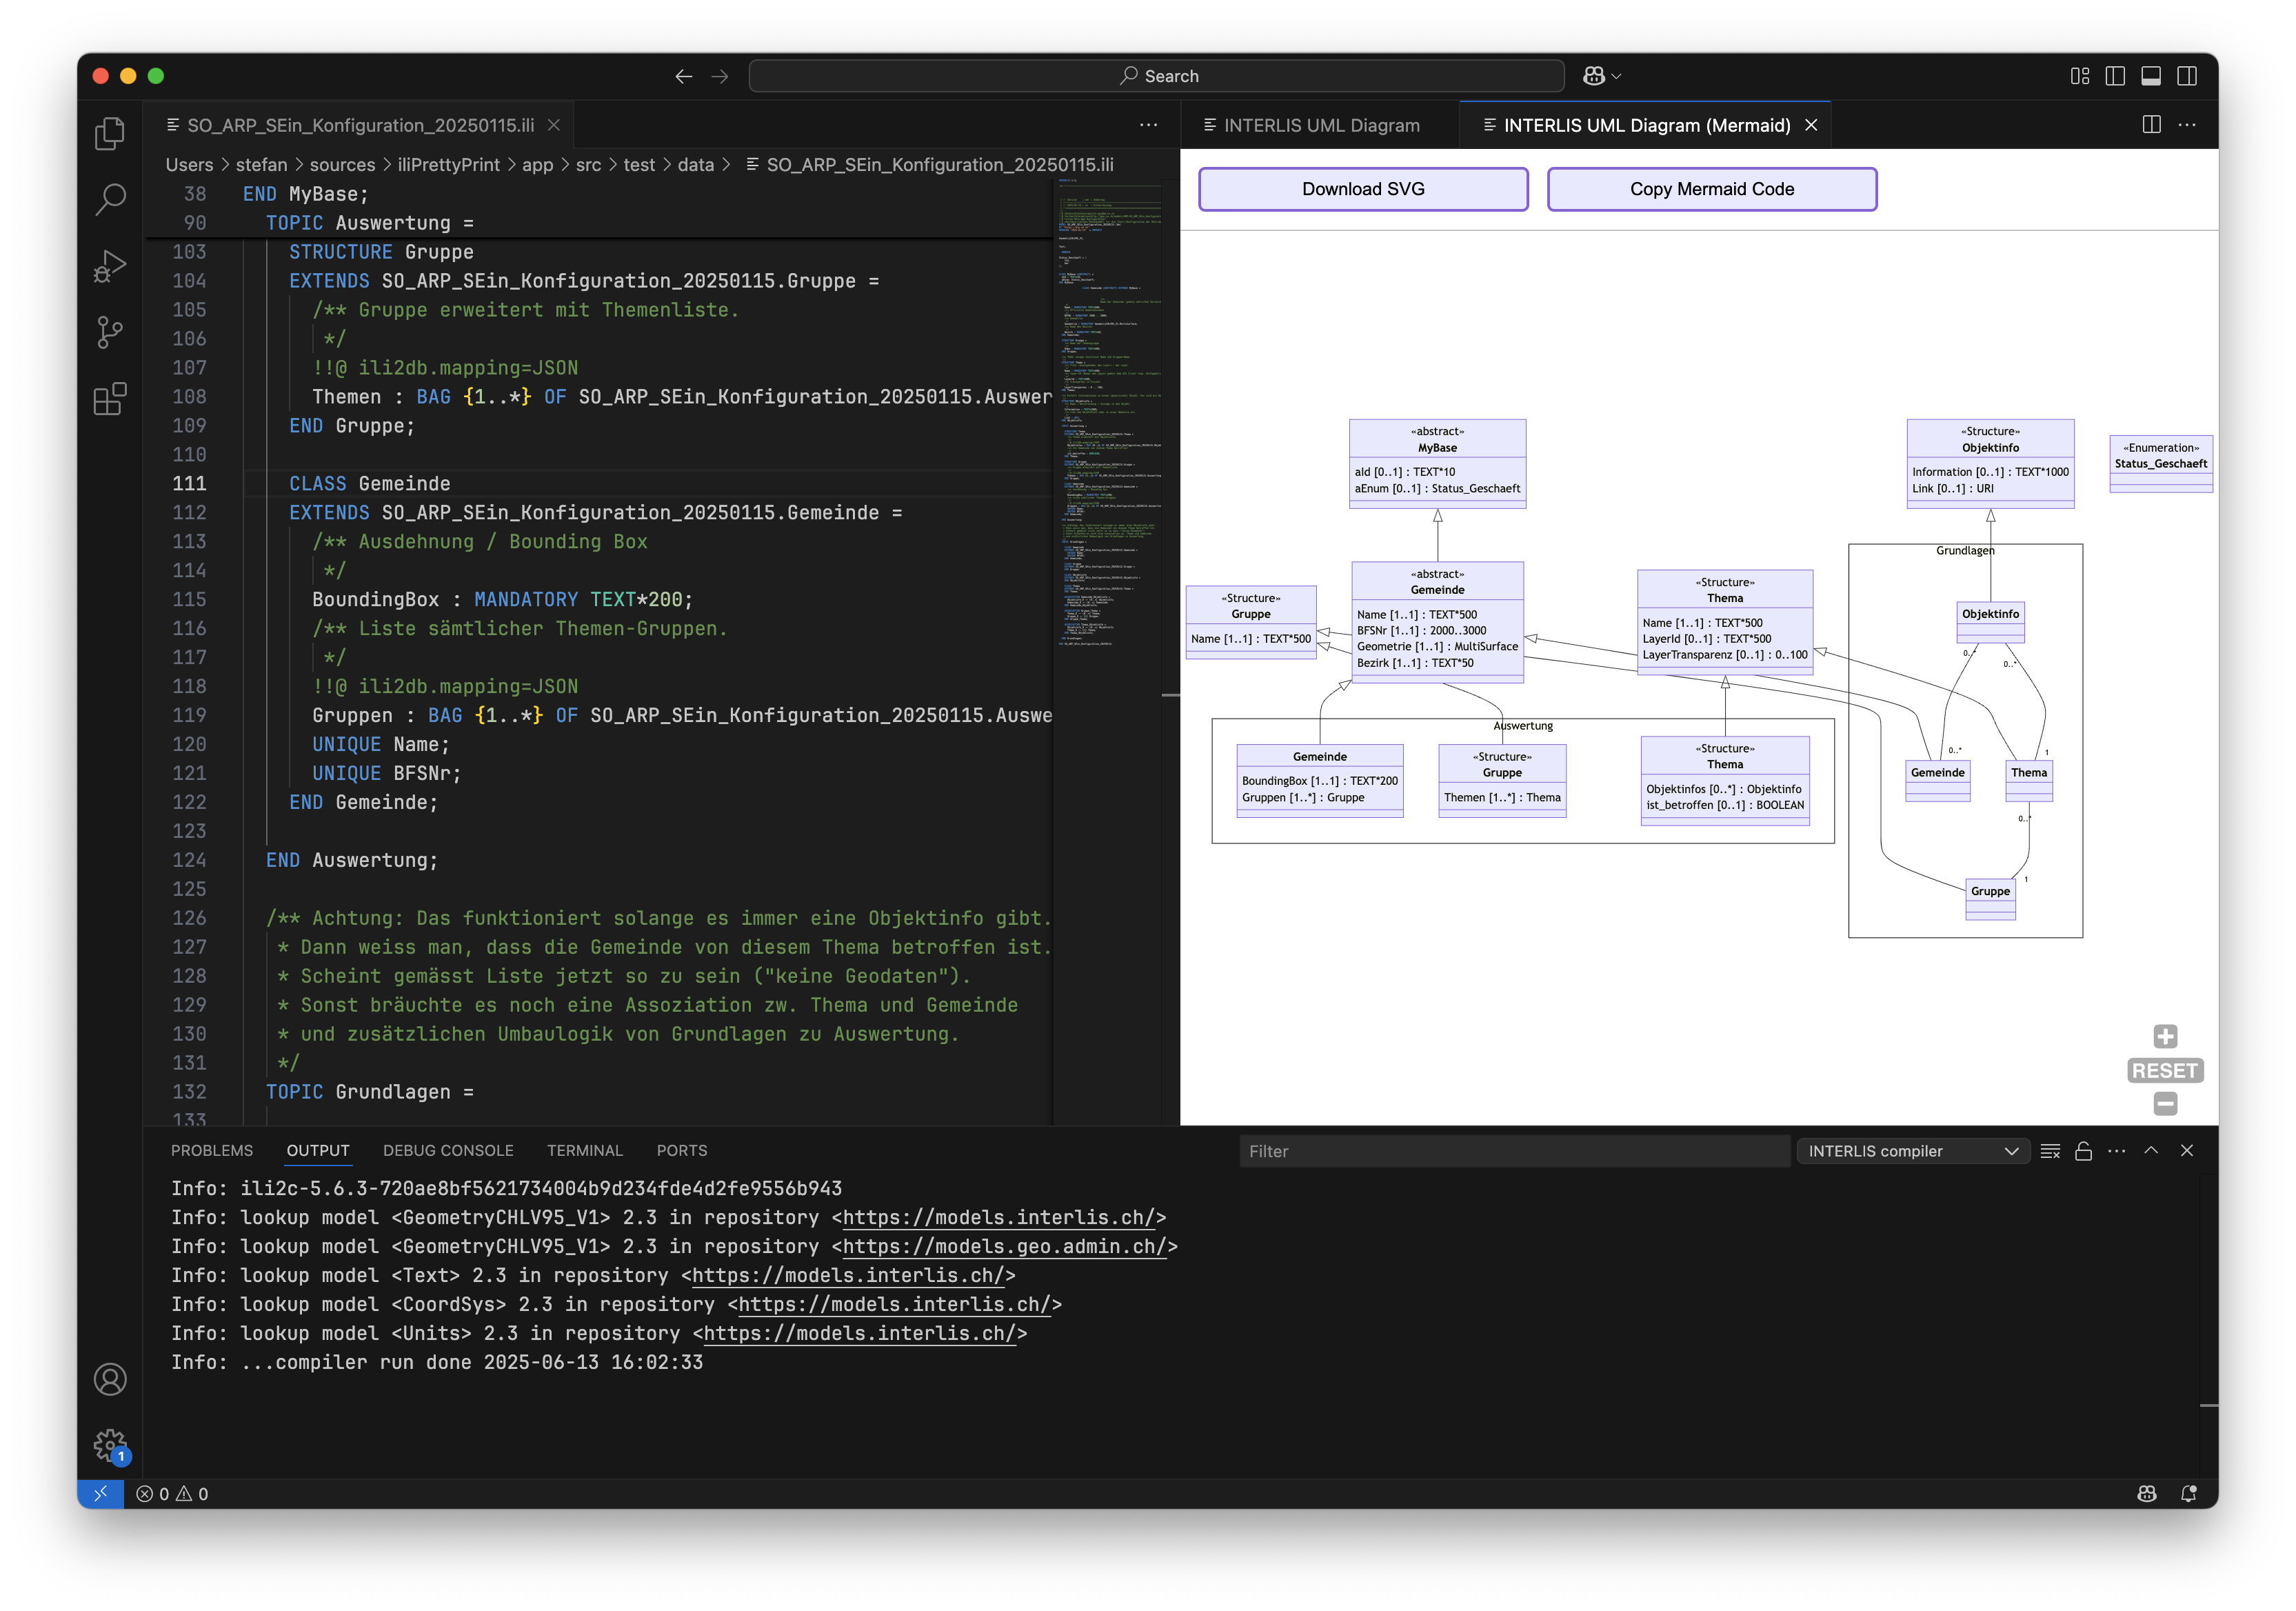Click the 'data' breadcrumb segment
This screenshot has width=2296, height=1611.
696,165
